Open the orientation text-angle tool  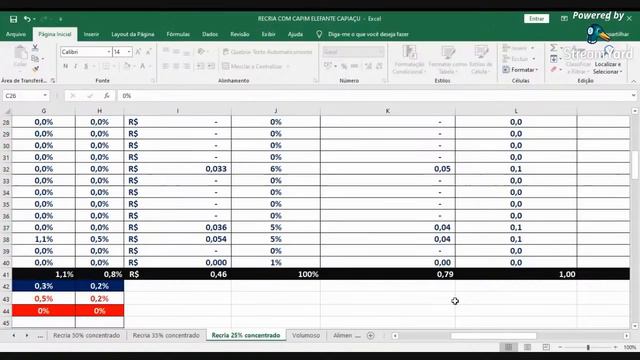pyautogui.click(x=201, y=52)
